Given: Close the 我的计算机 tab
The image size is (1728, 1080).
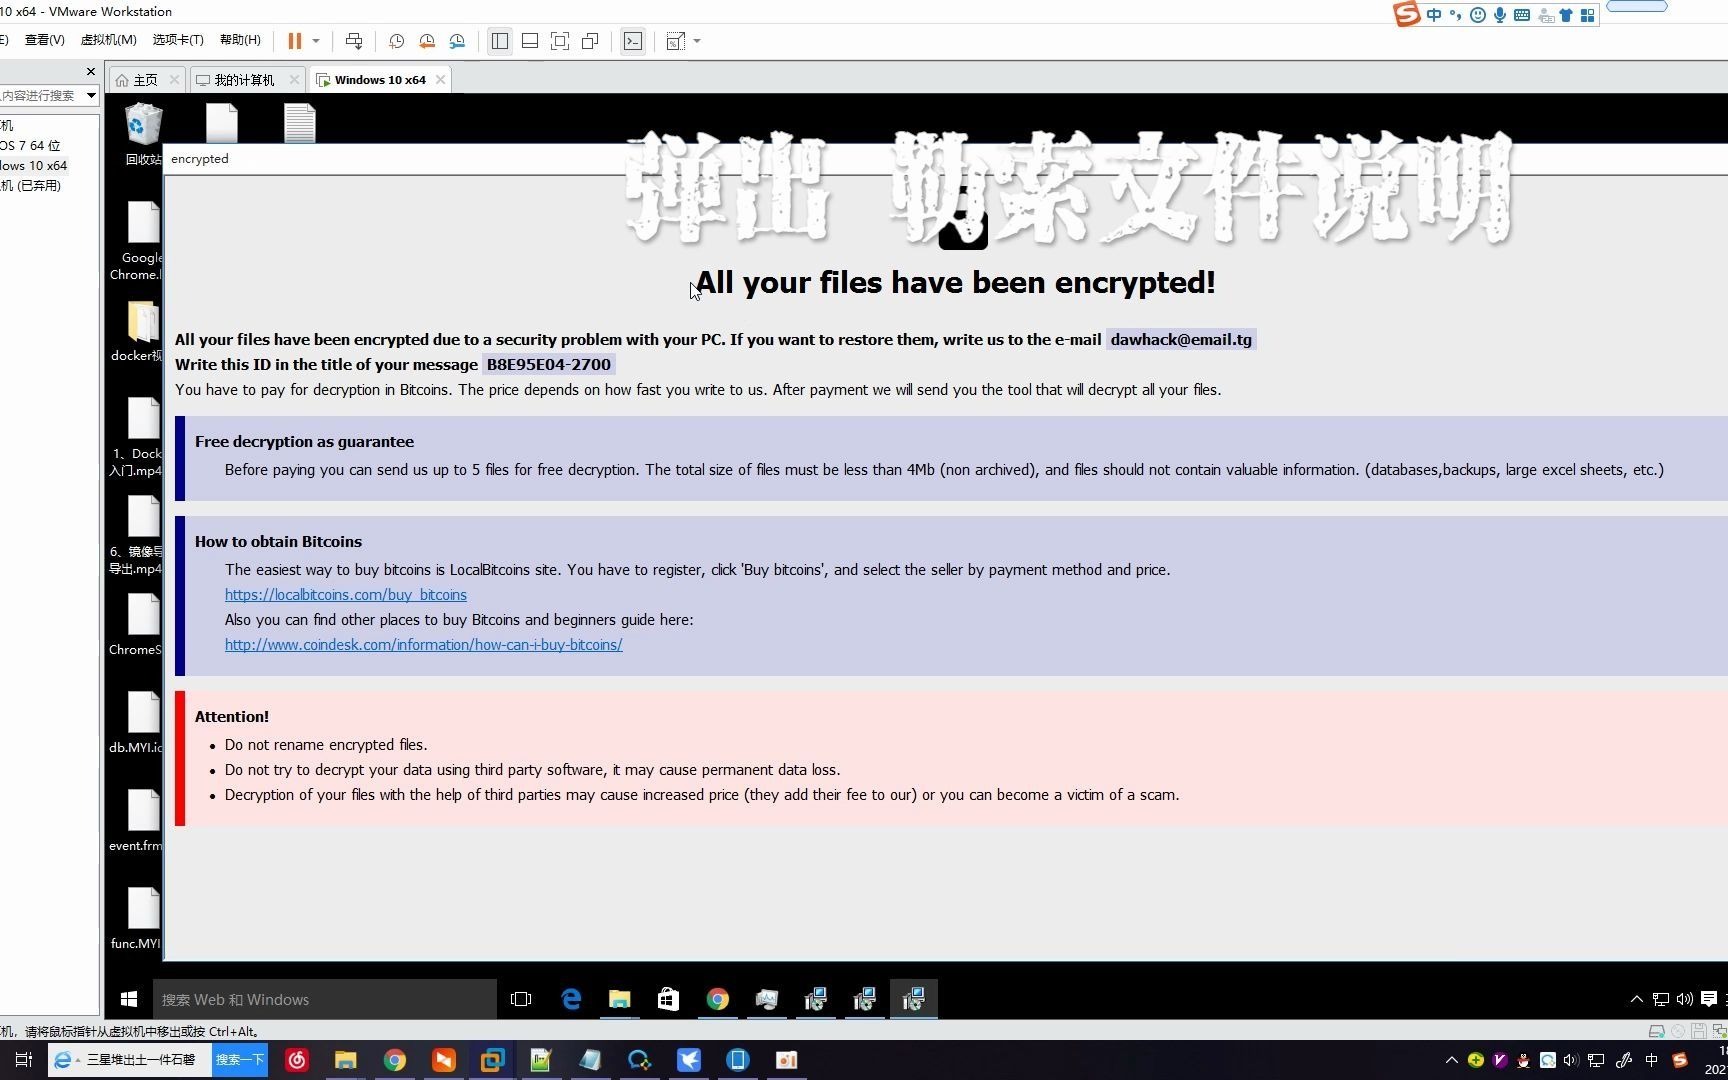Looking at the screenshot, I should tap(294, 80).
